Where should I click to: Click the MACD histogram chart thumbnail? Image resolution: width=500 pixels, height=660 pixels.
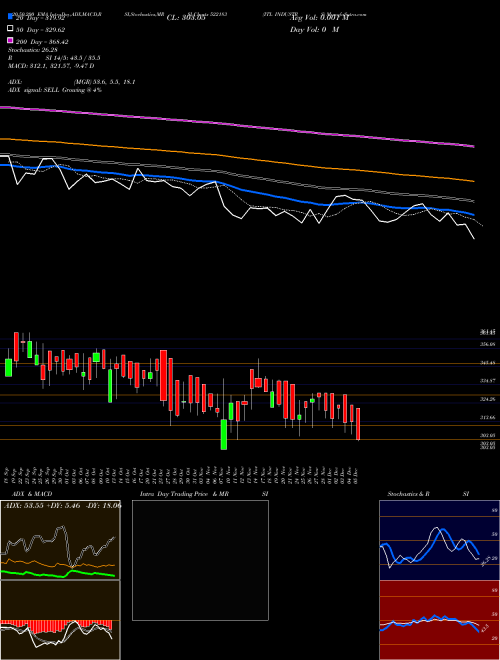pyautogui.click(x=60, y=620)
